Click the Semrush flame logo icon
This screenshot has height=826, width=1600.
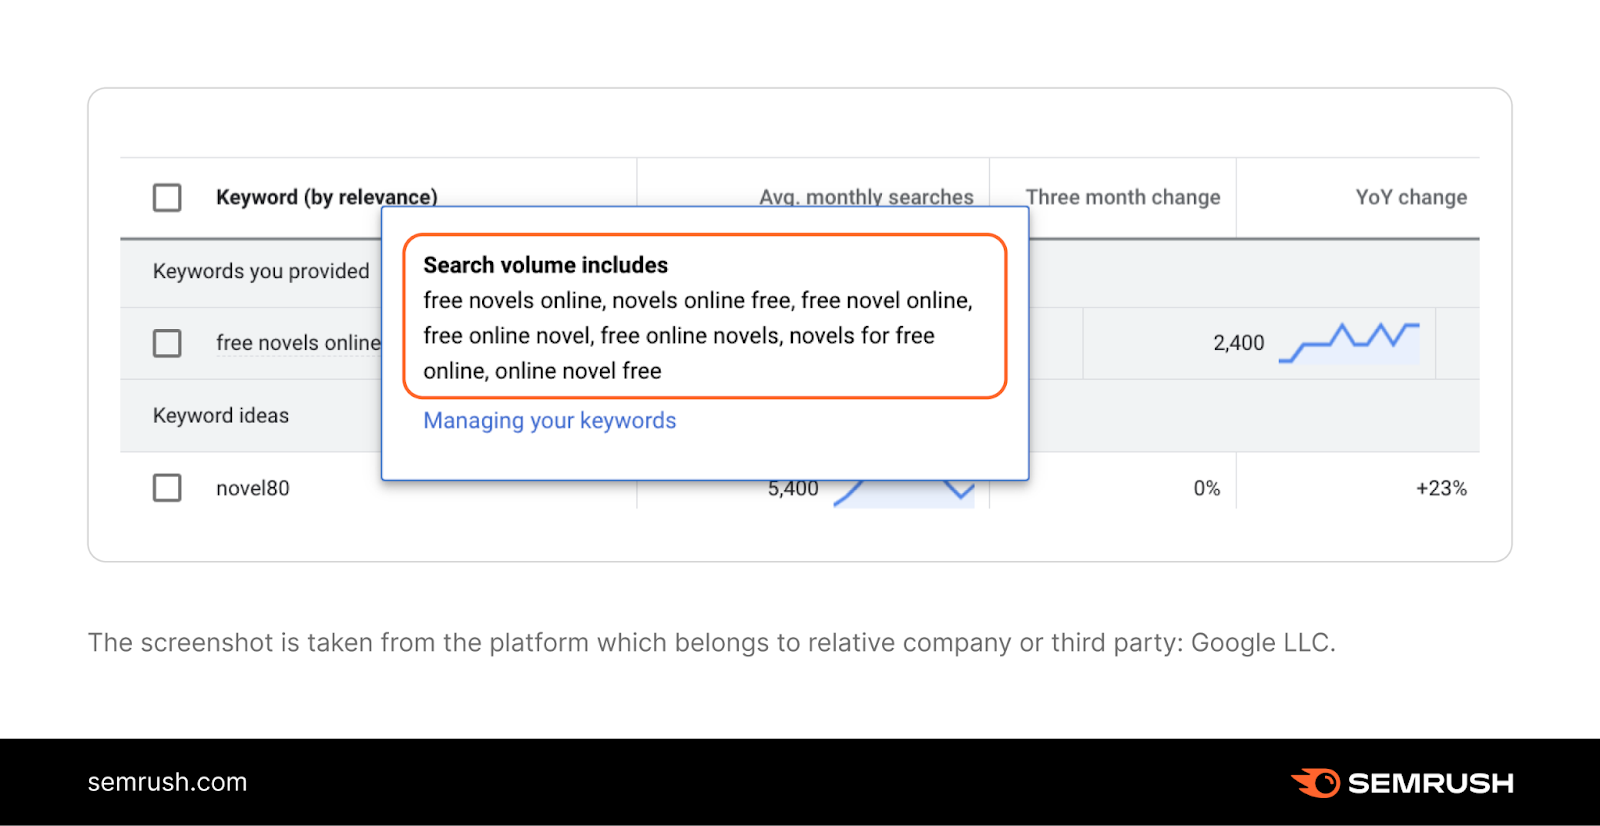pyautogui.click(x=1316, y=782)
